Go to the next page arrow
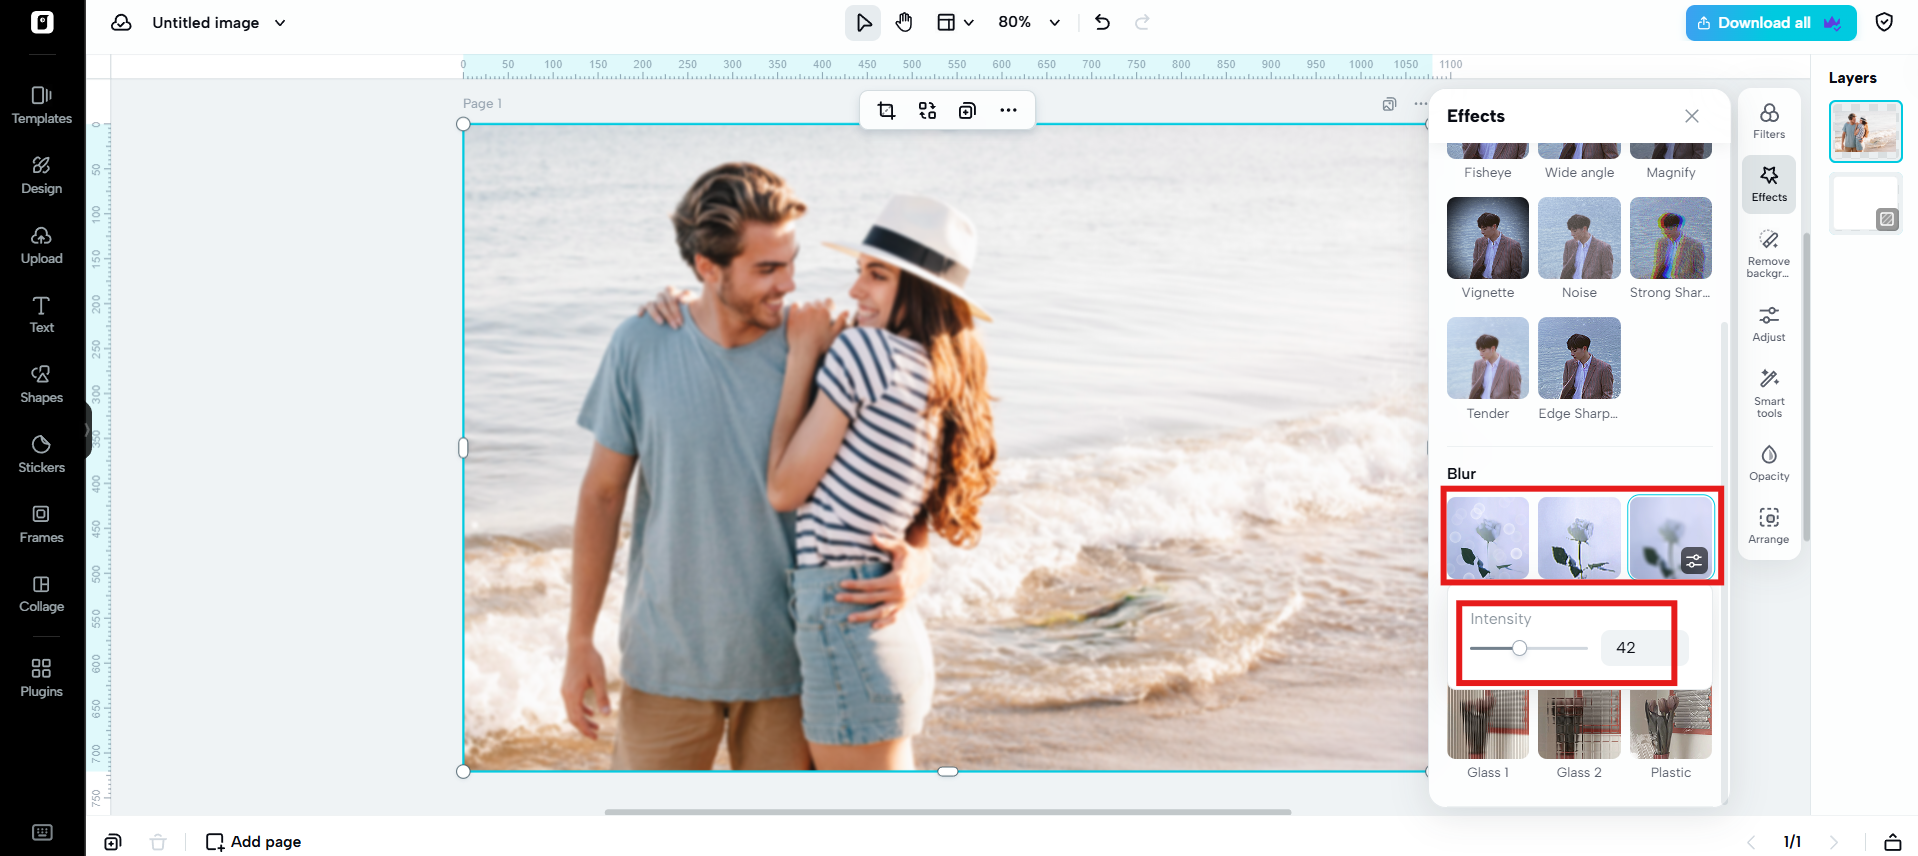The width and height of the screenshot is (1918, 856). tap(1834, 842)
